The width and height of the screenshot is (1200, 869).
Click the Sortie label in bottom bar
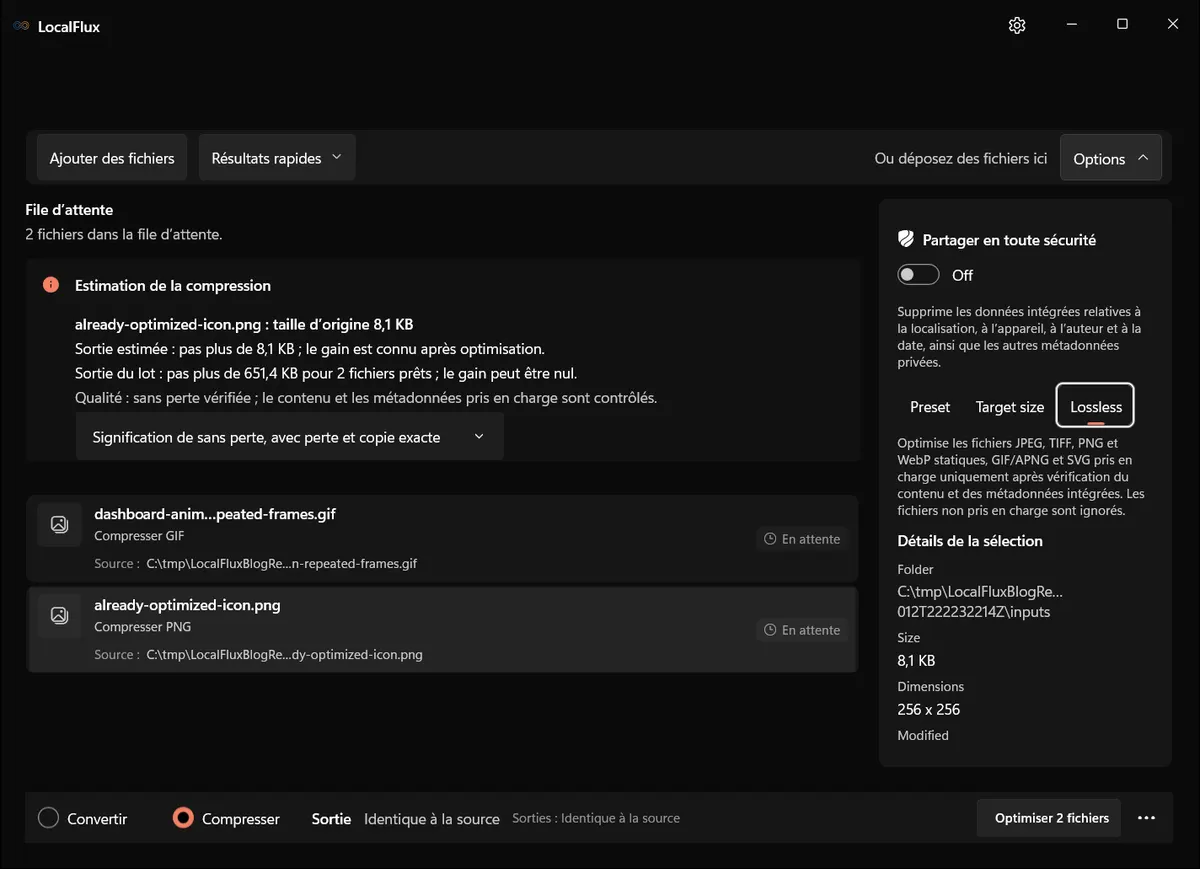click(331, 818)
